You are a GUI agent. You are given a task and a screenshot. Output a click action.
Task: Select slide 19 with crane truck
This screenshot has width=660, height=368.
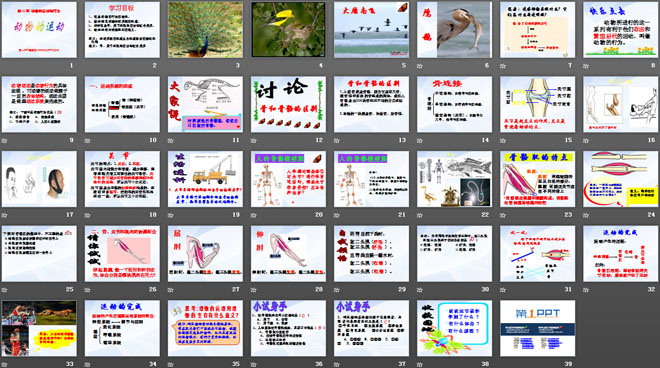205,179
